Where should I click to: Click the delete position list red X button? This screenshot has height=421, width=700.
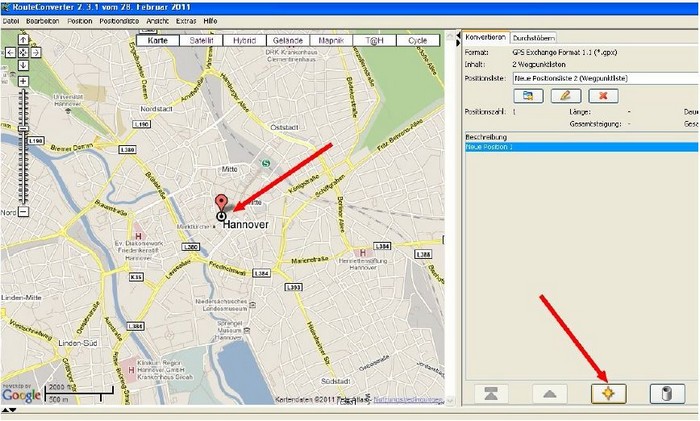click(603, 96)
